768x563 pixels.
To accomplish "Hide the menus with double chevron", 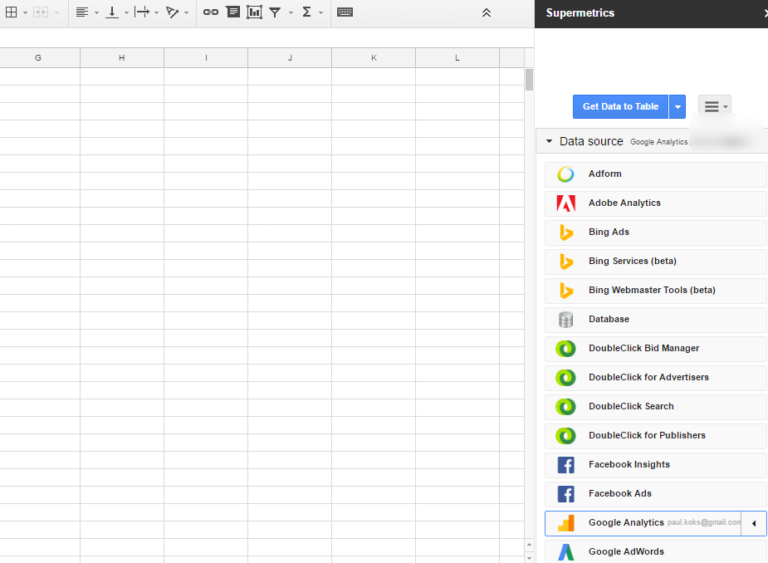I will click(x=486, y=13).
